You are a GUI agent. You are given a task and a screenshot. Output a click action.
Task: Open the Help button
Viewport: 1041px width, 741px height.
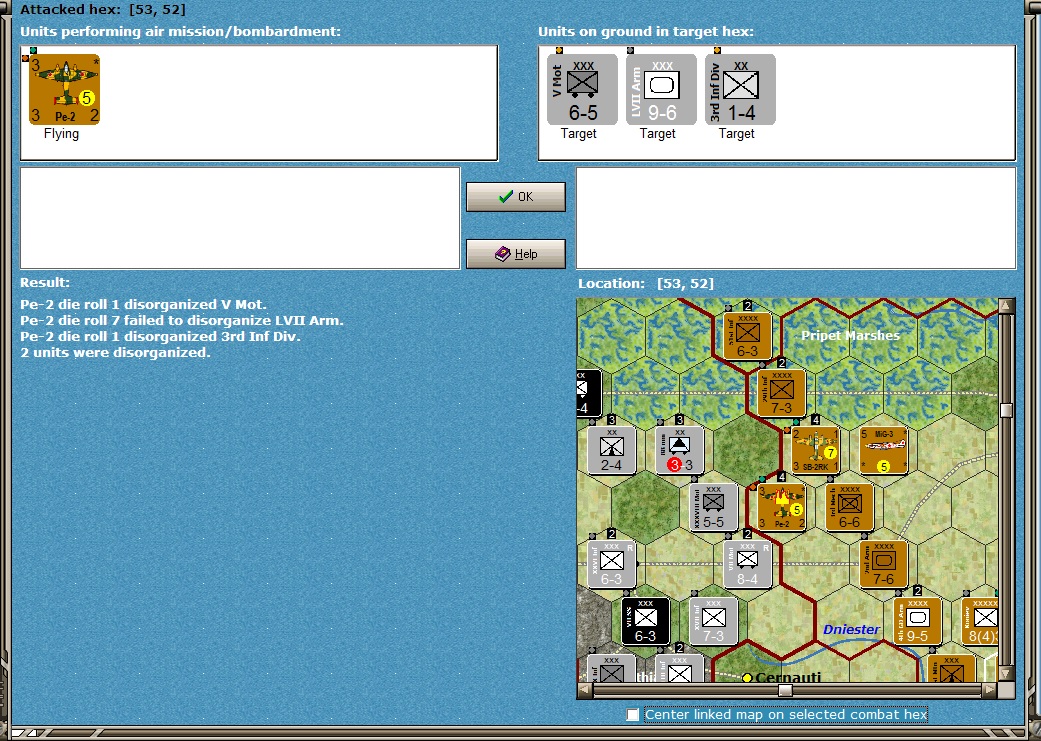[516, 254]
